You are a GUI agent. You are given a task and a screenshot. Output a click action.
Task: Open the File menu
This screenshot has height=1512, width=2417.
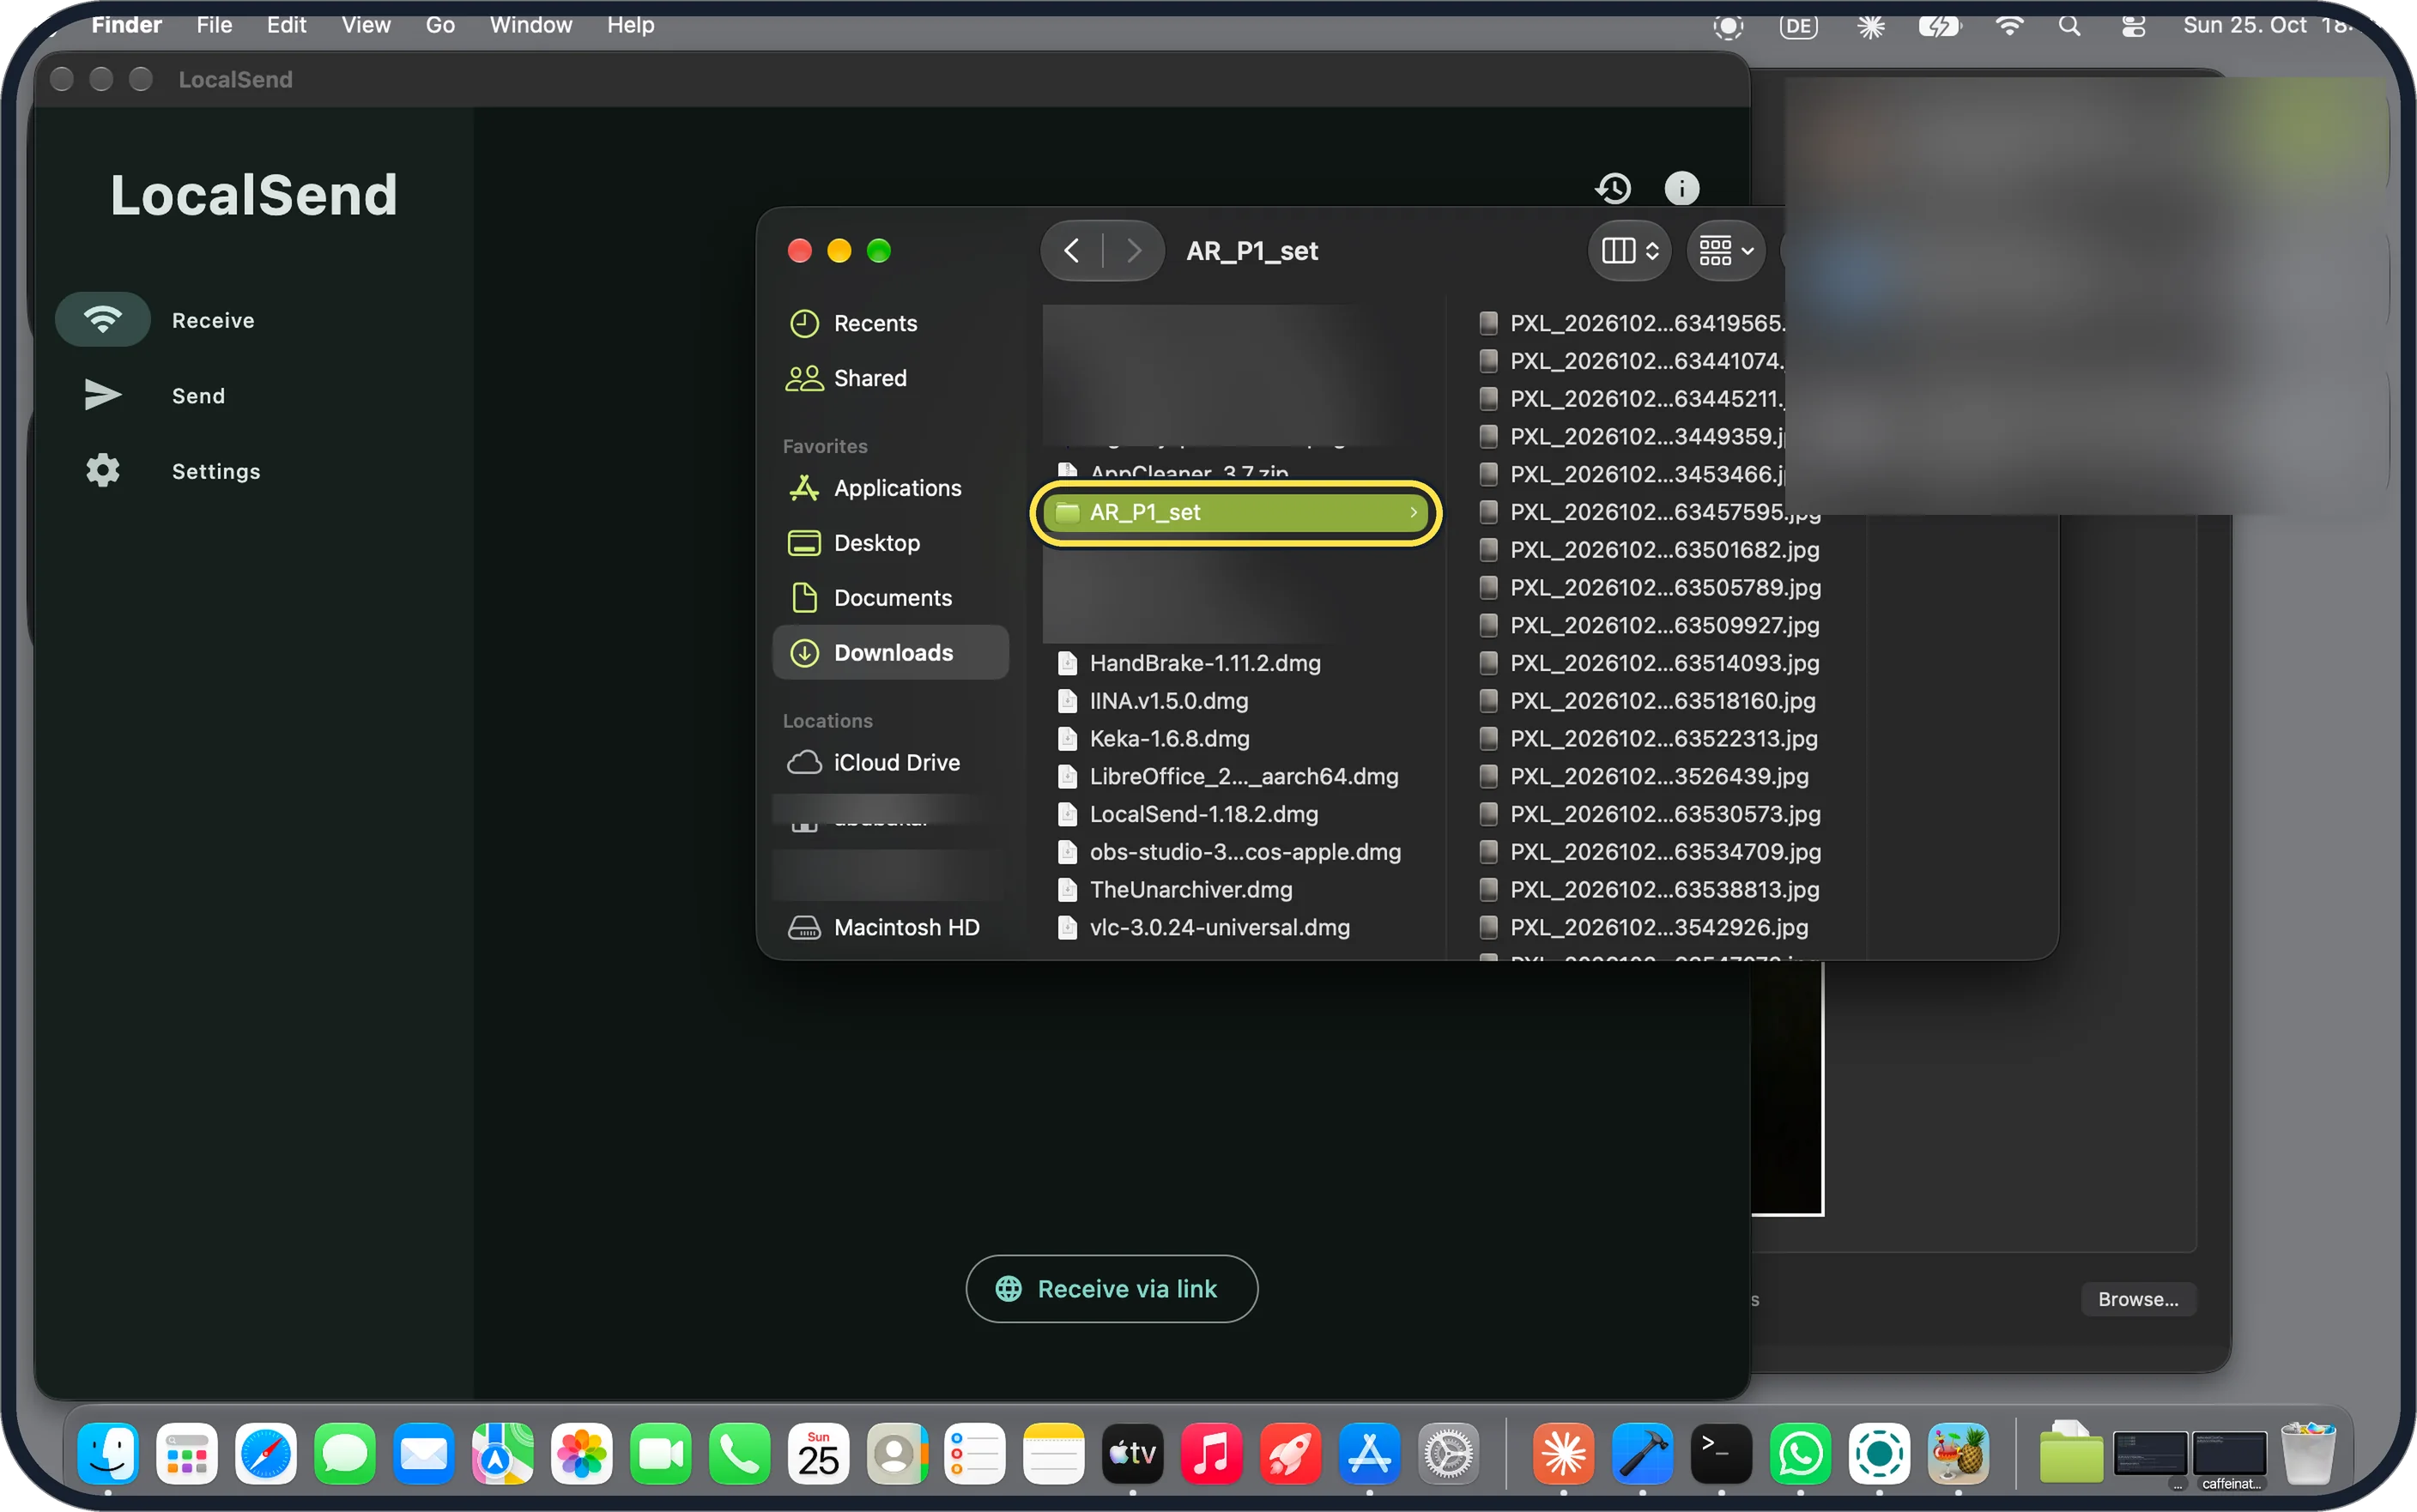(x=214, y=25)
